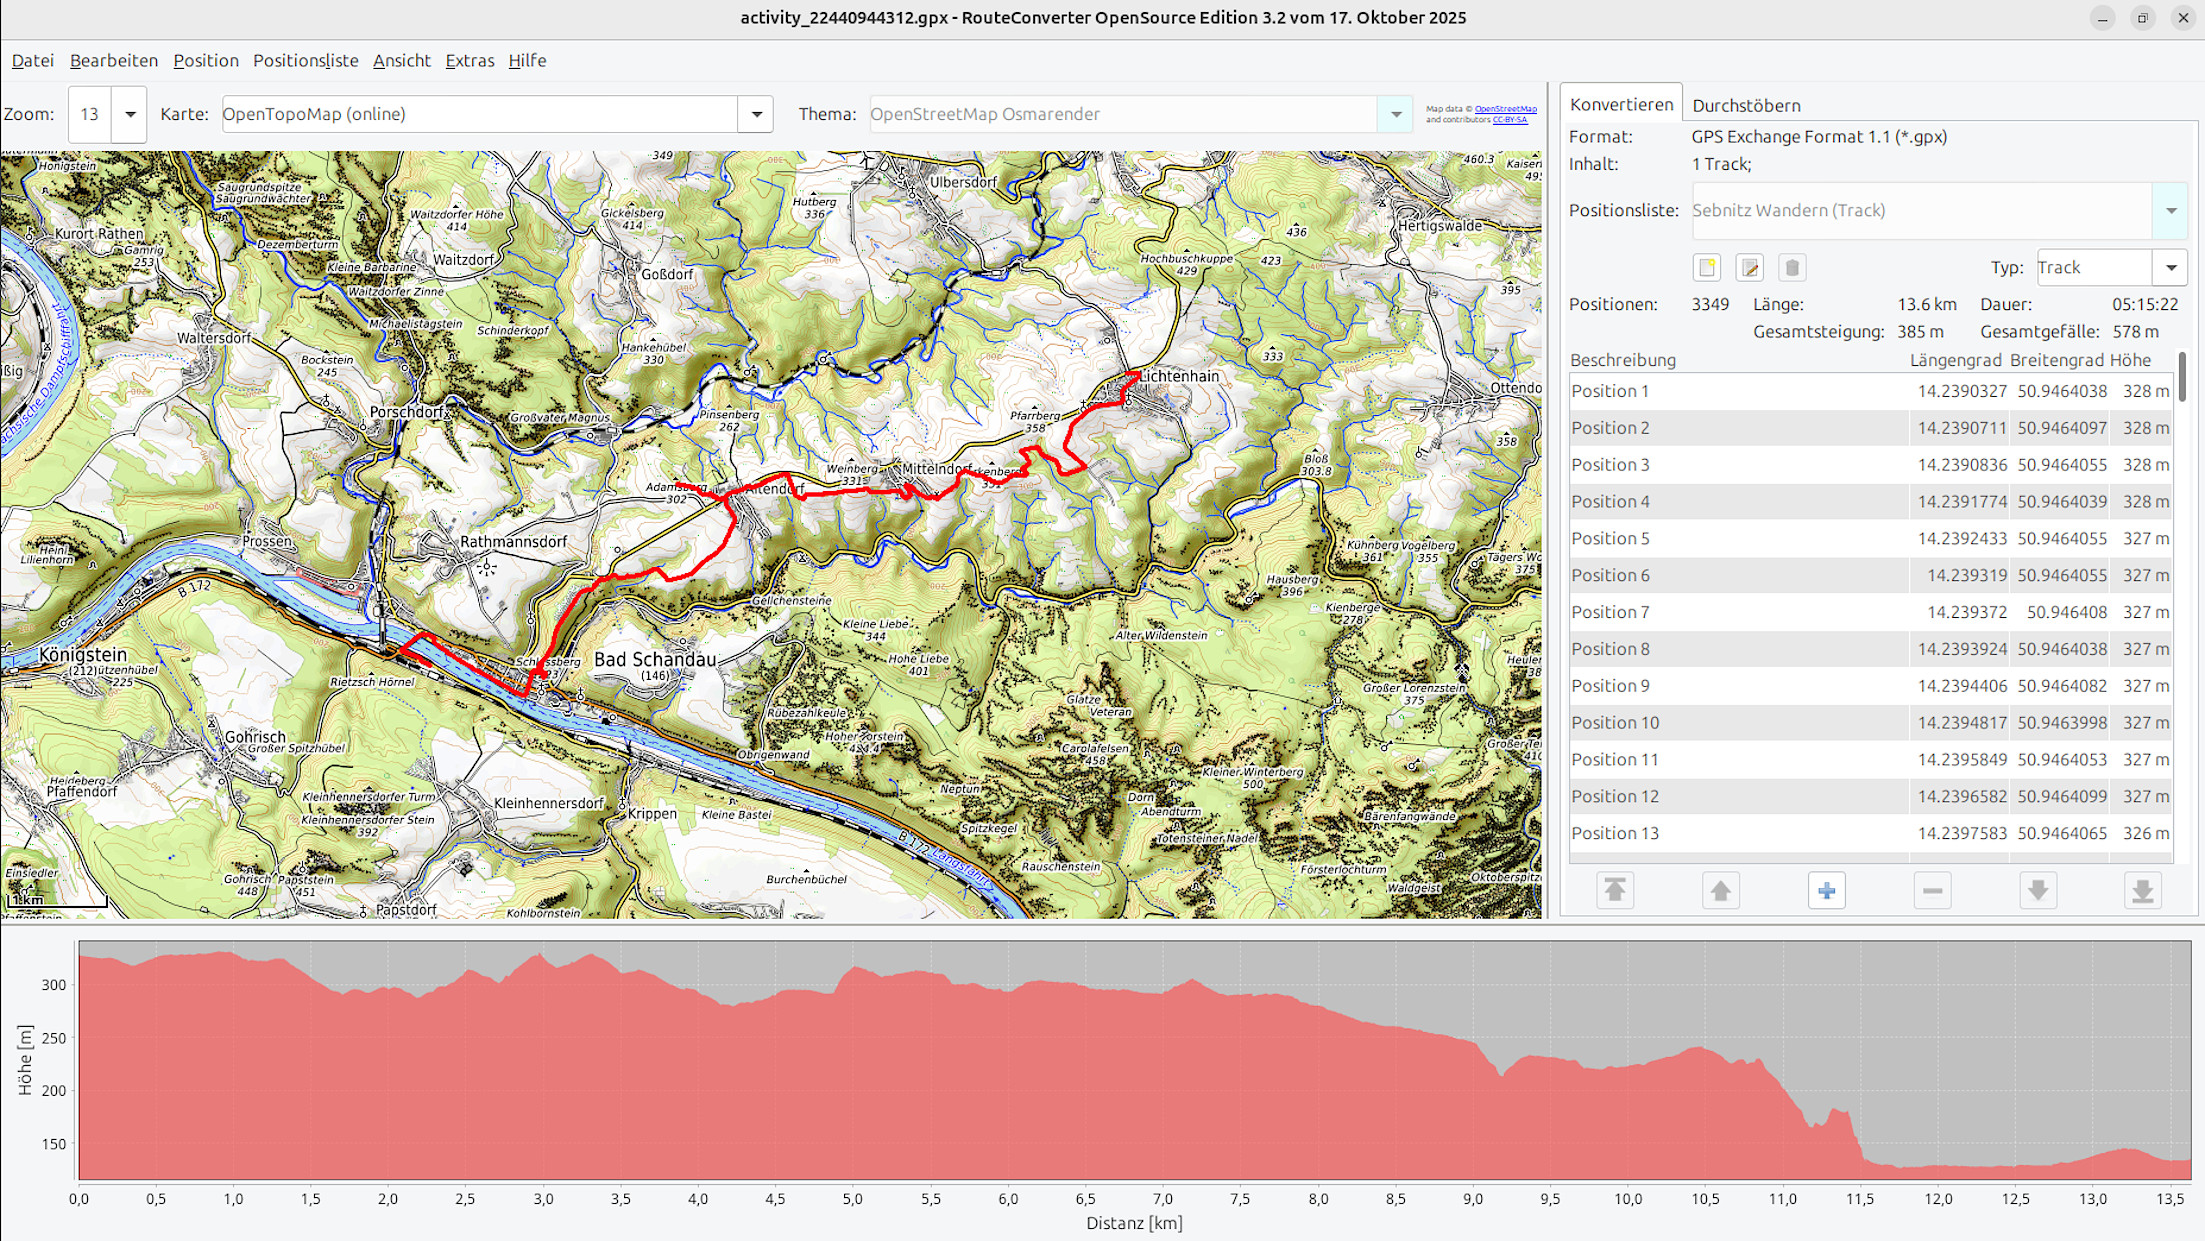Click the rename position list pencil icon

click(1749, 268)
